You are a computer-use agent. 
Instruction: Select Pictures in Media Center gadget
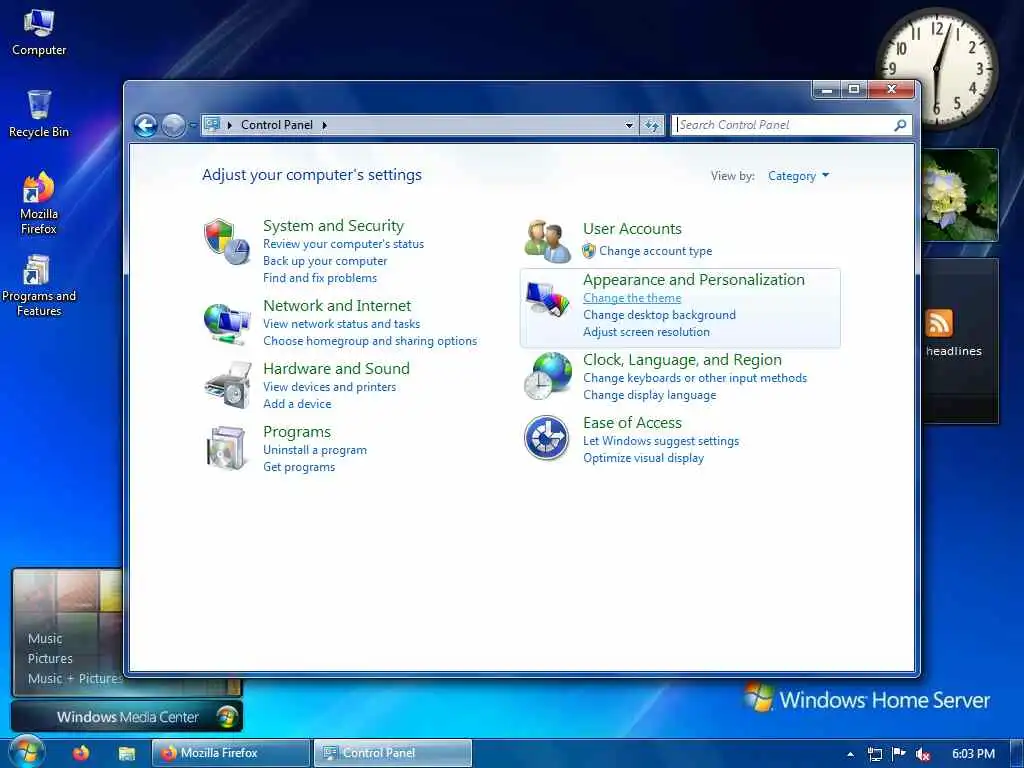[50, 658]
